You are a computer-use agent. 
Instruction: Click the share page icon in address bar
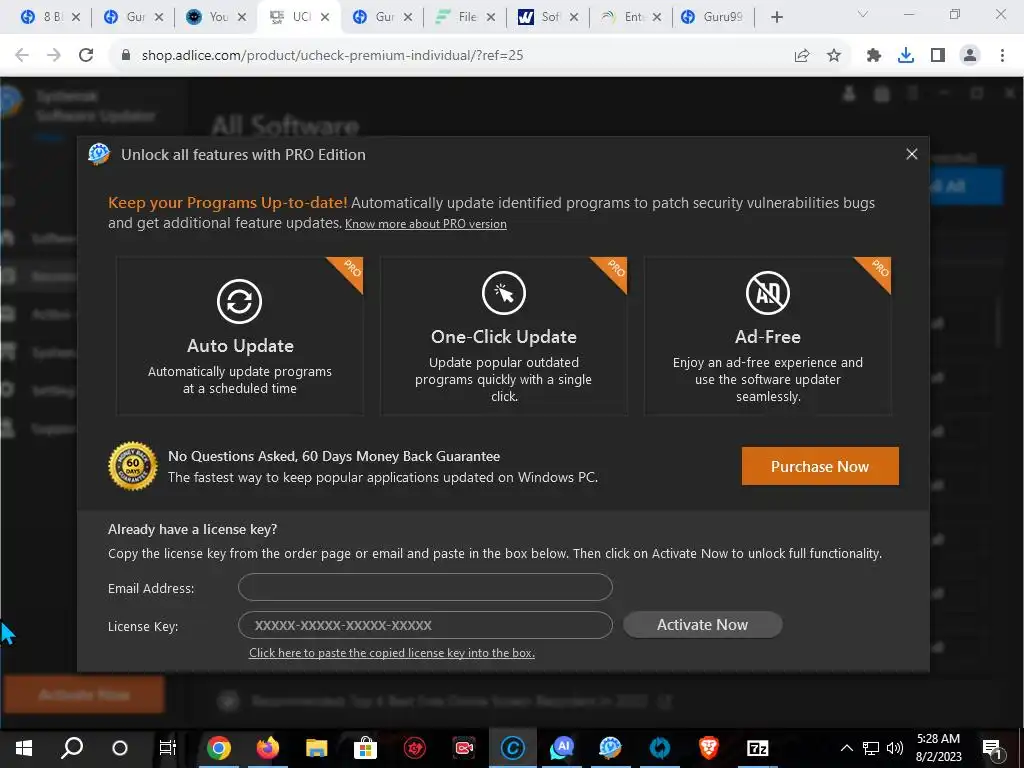802,56
